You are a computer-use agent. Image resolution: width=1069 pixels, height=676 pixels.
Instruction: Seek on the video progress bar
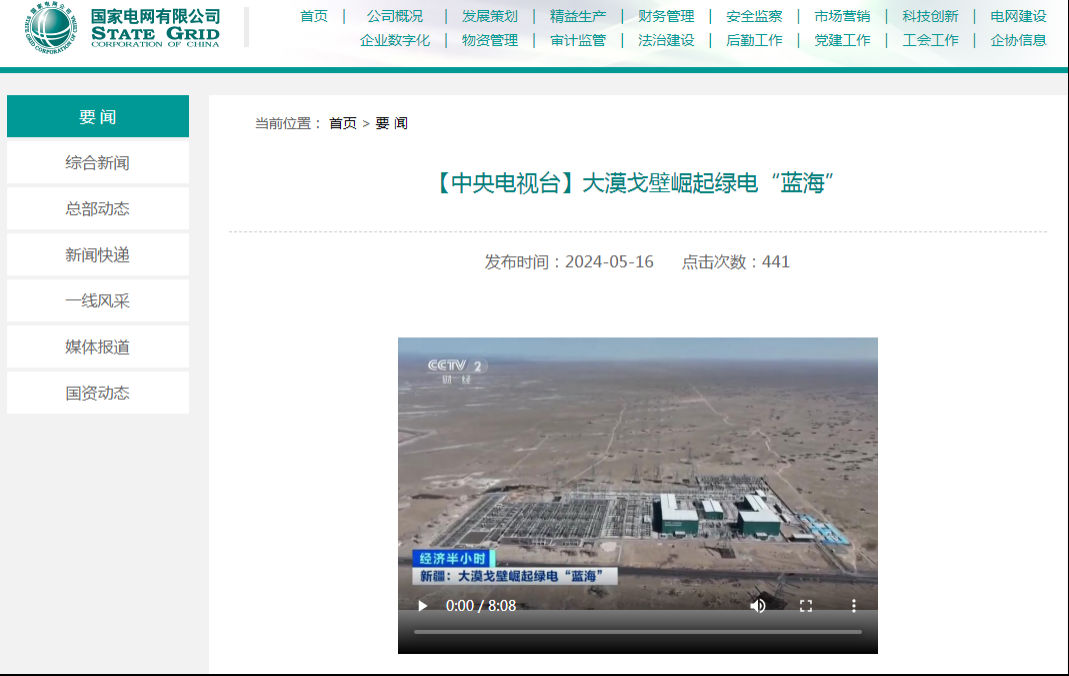point(637,632)
